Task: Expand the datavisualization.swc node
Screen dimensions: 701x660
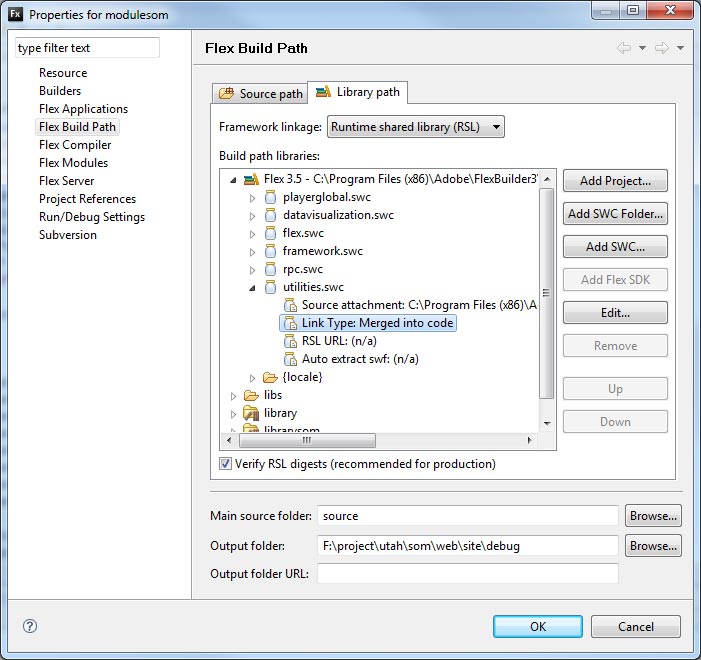Action: 252,216
